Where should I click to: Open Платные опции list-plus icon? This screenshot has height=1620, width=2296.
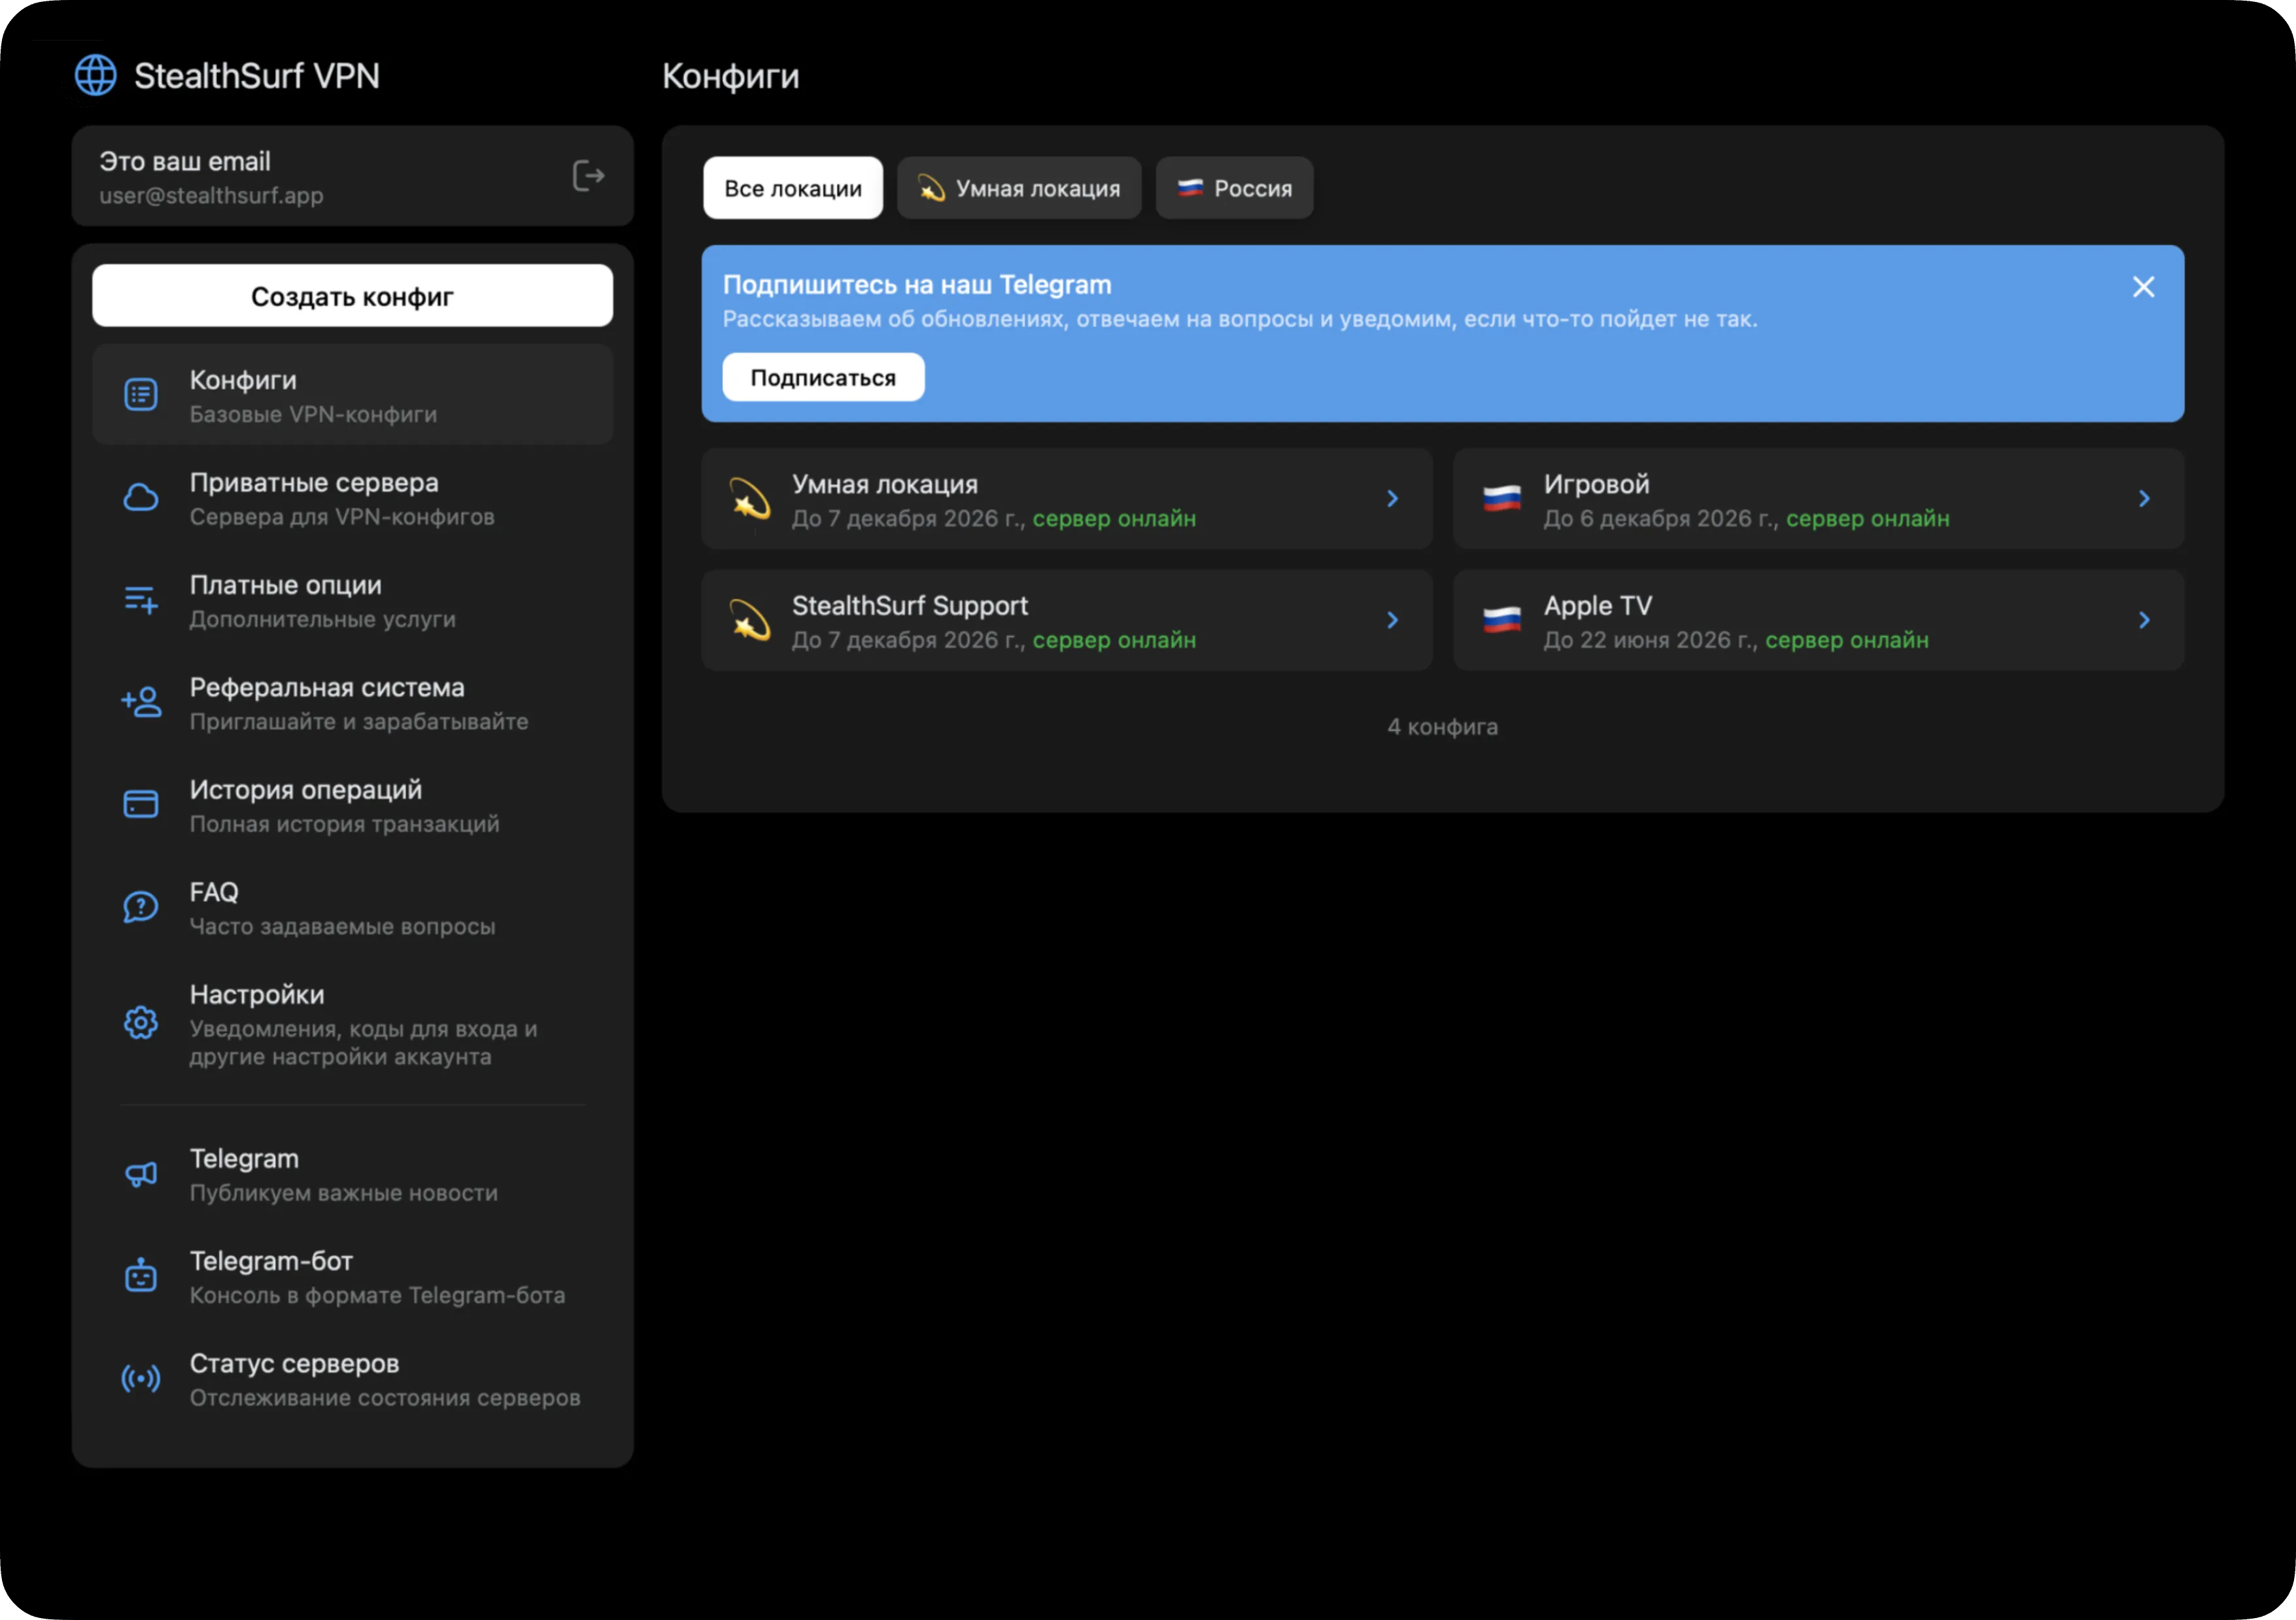pos(141,600)
